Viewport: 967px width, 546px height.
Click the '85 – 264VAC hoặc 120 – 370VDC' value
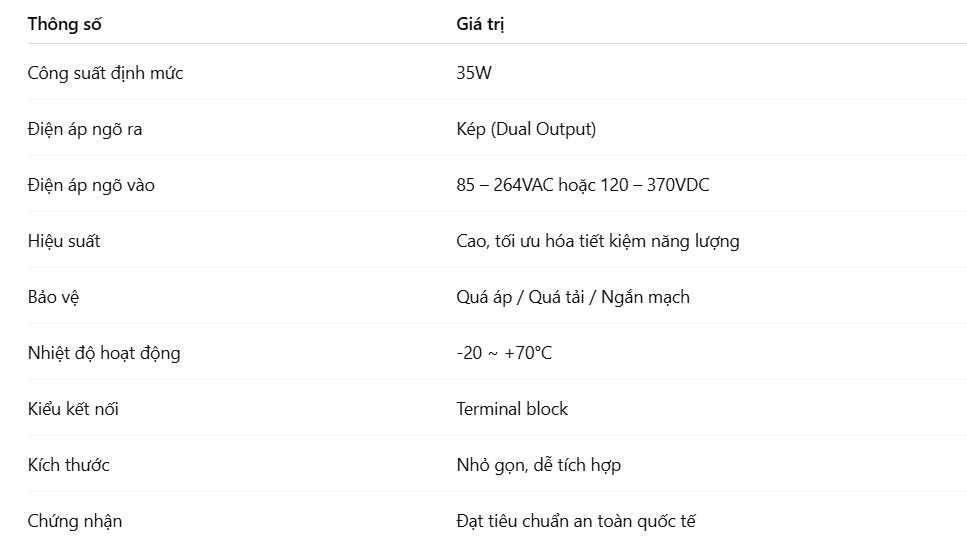583,185
